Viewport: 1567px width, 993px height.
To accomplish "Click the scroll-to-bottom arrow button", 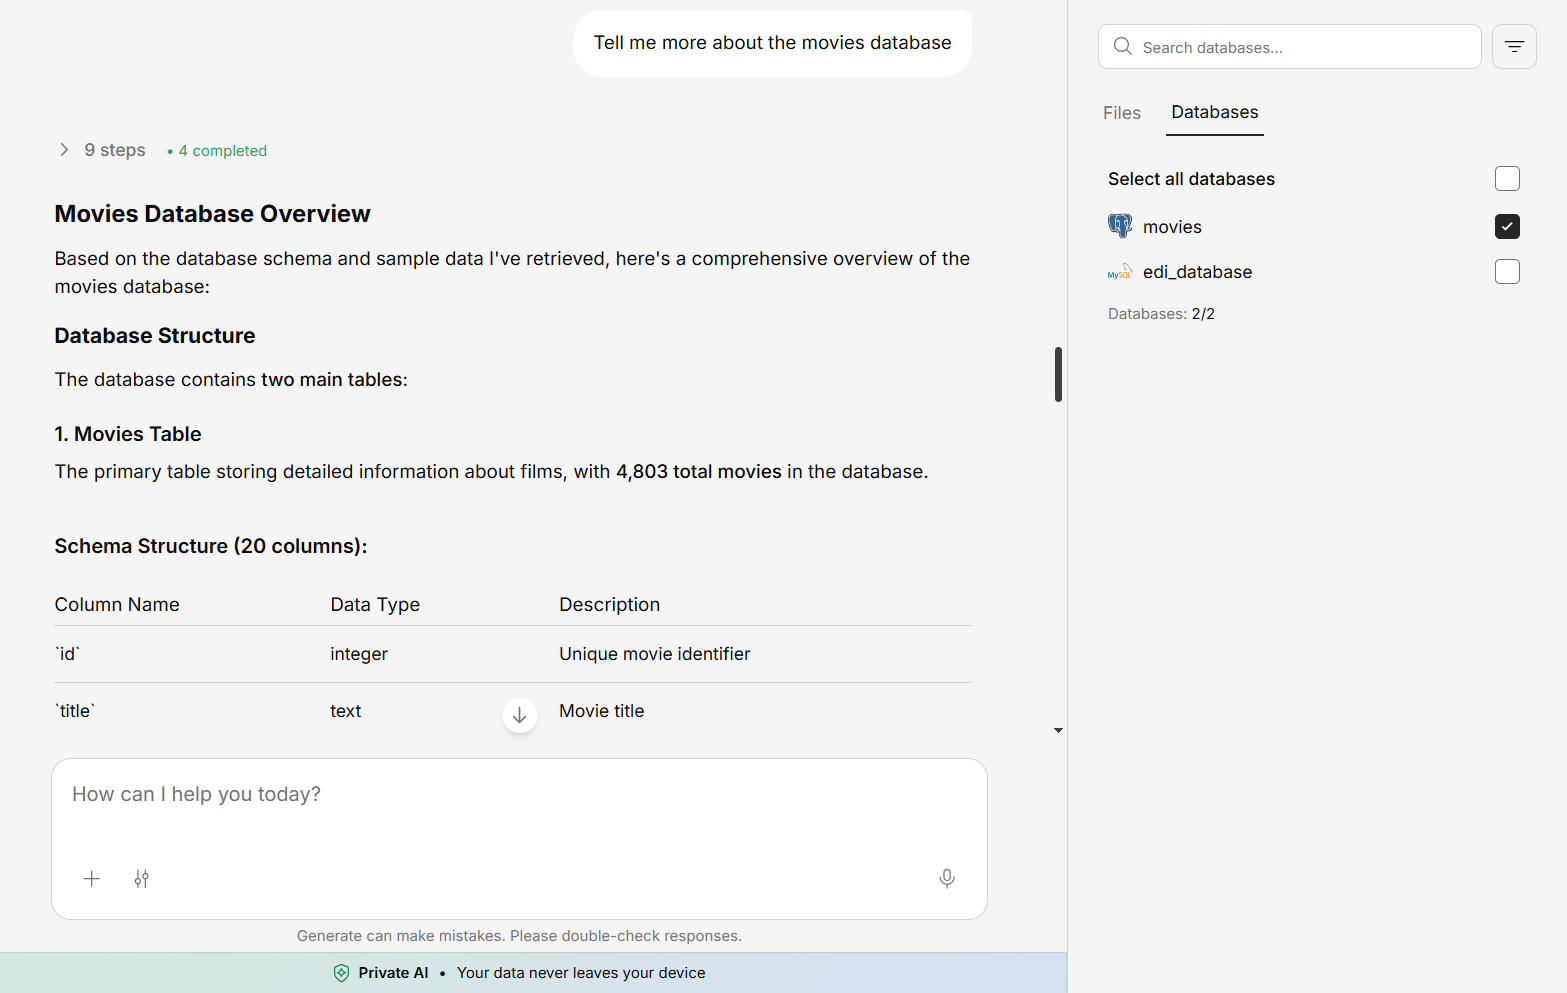I will tap(520, 715).
